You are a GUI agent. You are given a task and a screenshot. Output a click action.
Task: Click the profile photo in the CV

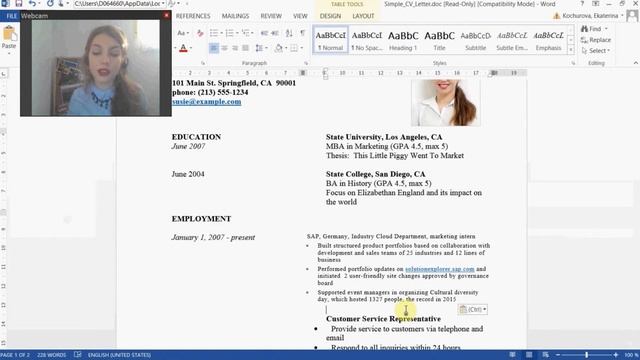coord(446,102)
